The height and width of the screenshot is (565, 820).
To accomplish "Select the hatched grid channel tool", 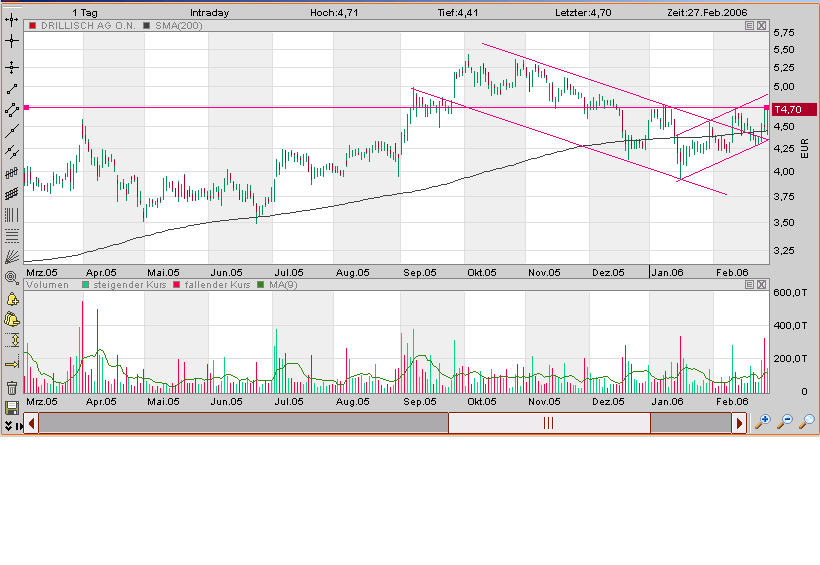I will coord(12,194).
